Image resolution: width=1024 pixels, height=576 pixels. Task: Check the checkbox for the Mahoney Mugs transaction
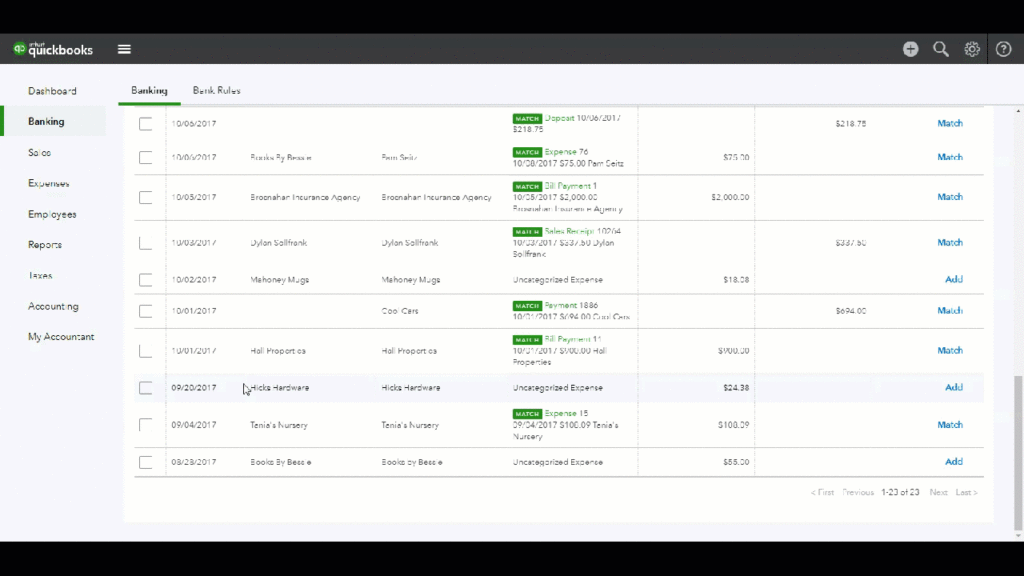coord(146,279)
